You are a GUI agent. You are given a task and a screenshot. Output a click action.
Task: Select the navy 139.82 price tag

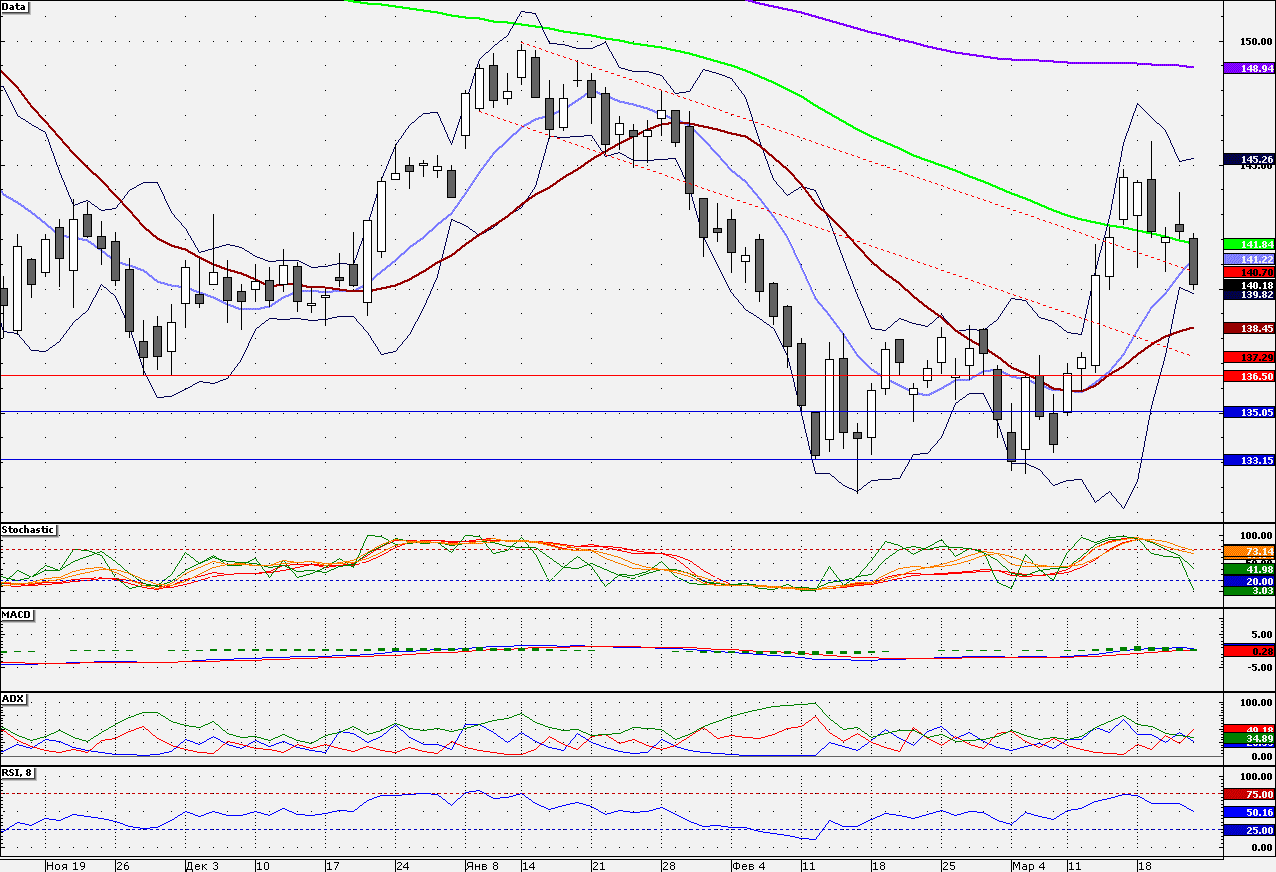click(1248, 295)
